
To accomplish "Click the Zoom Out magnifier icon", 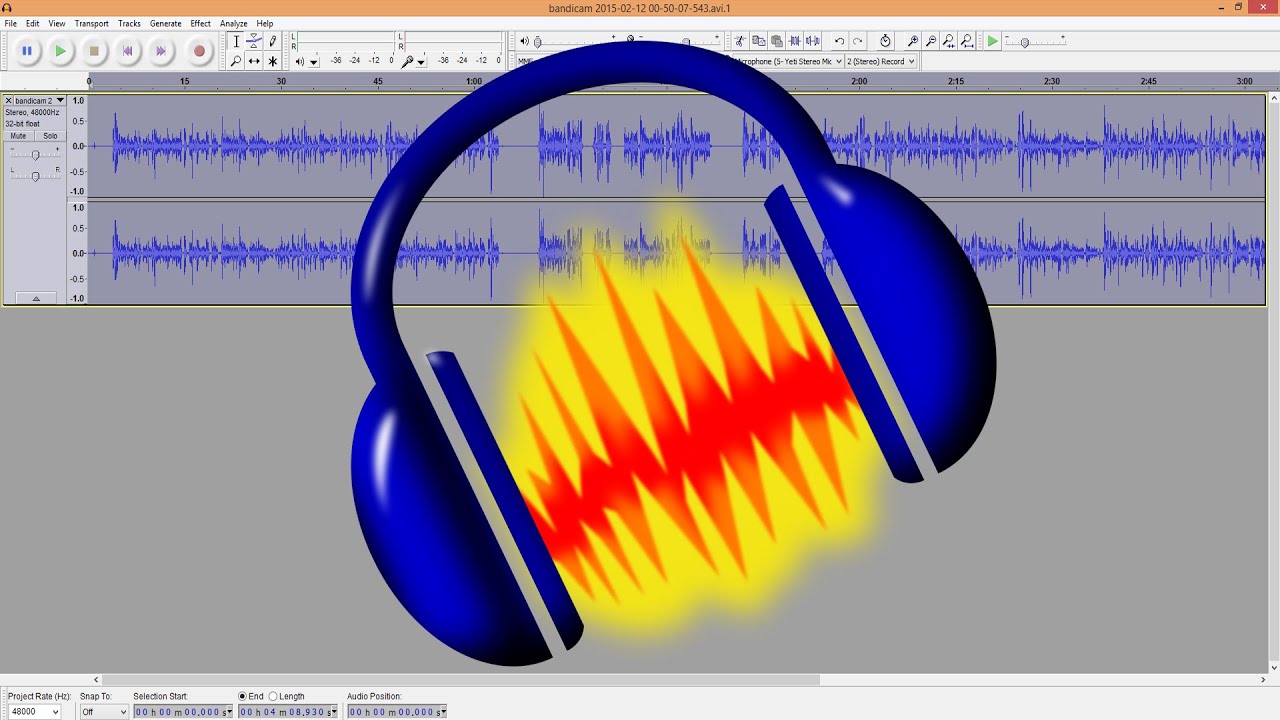I will coord(931,41).
